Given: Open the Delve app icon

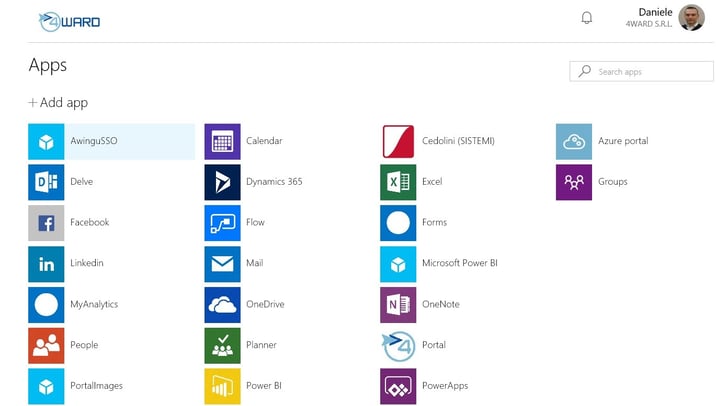Looking at the screenshot, I should click(46, 182).
